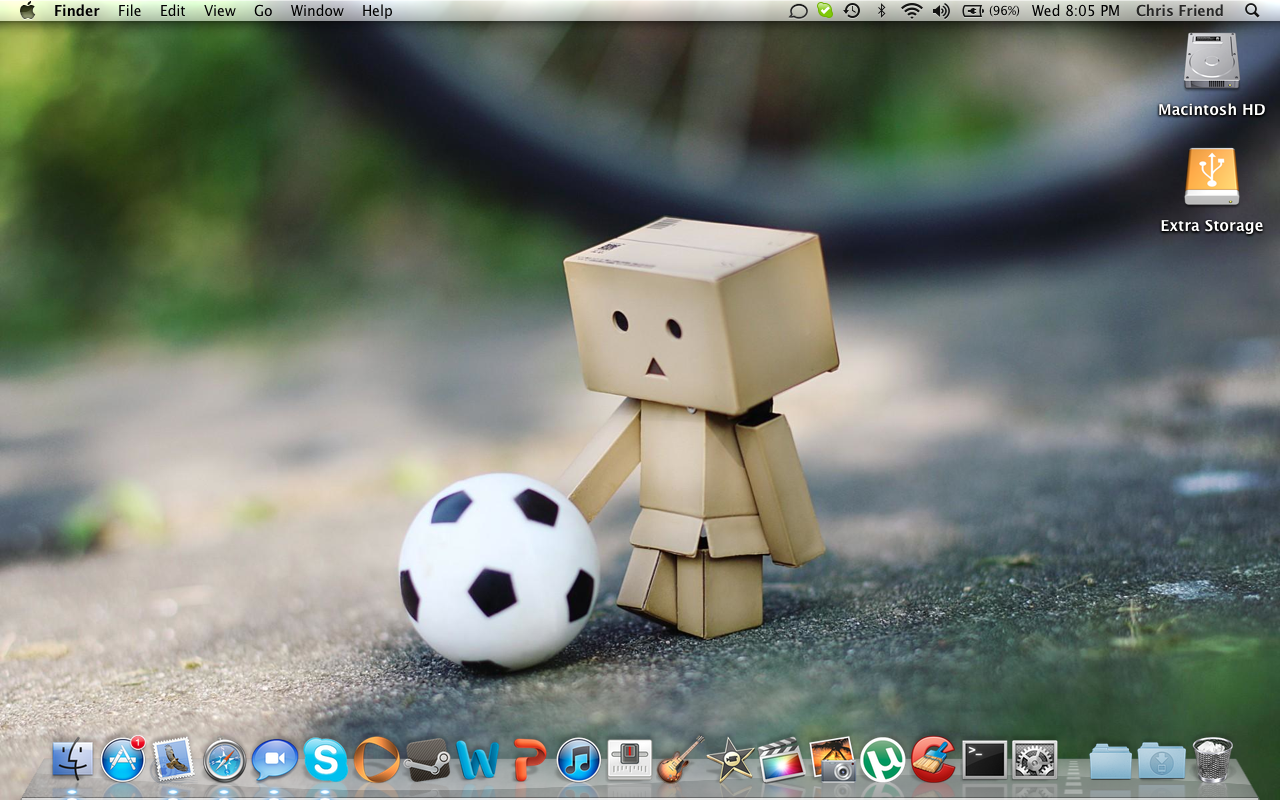The height and width of the screenshot is (800, 1280).
Task: Click the green checkmark status menu icon
Action: pos(825,10)
